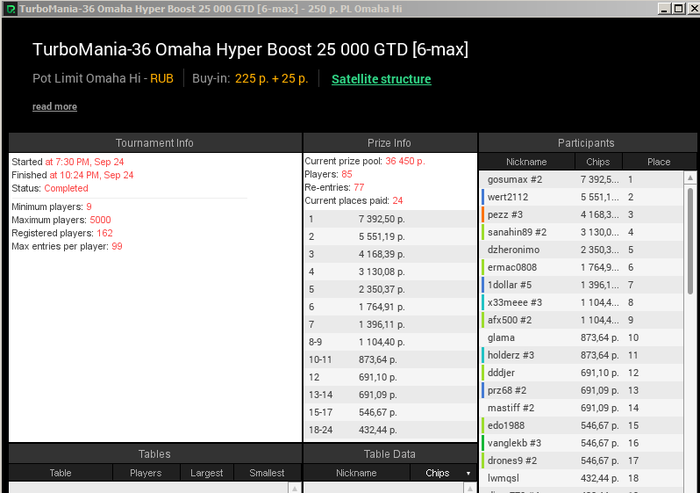Select participant vanglekb #3
The width and height of the screenshot is (700, 493).
pos(581,443)
